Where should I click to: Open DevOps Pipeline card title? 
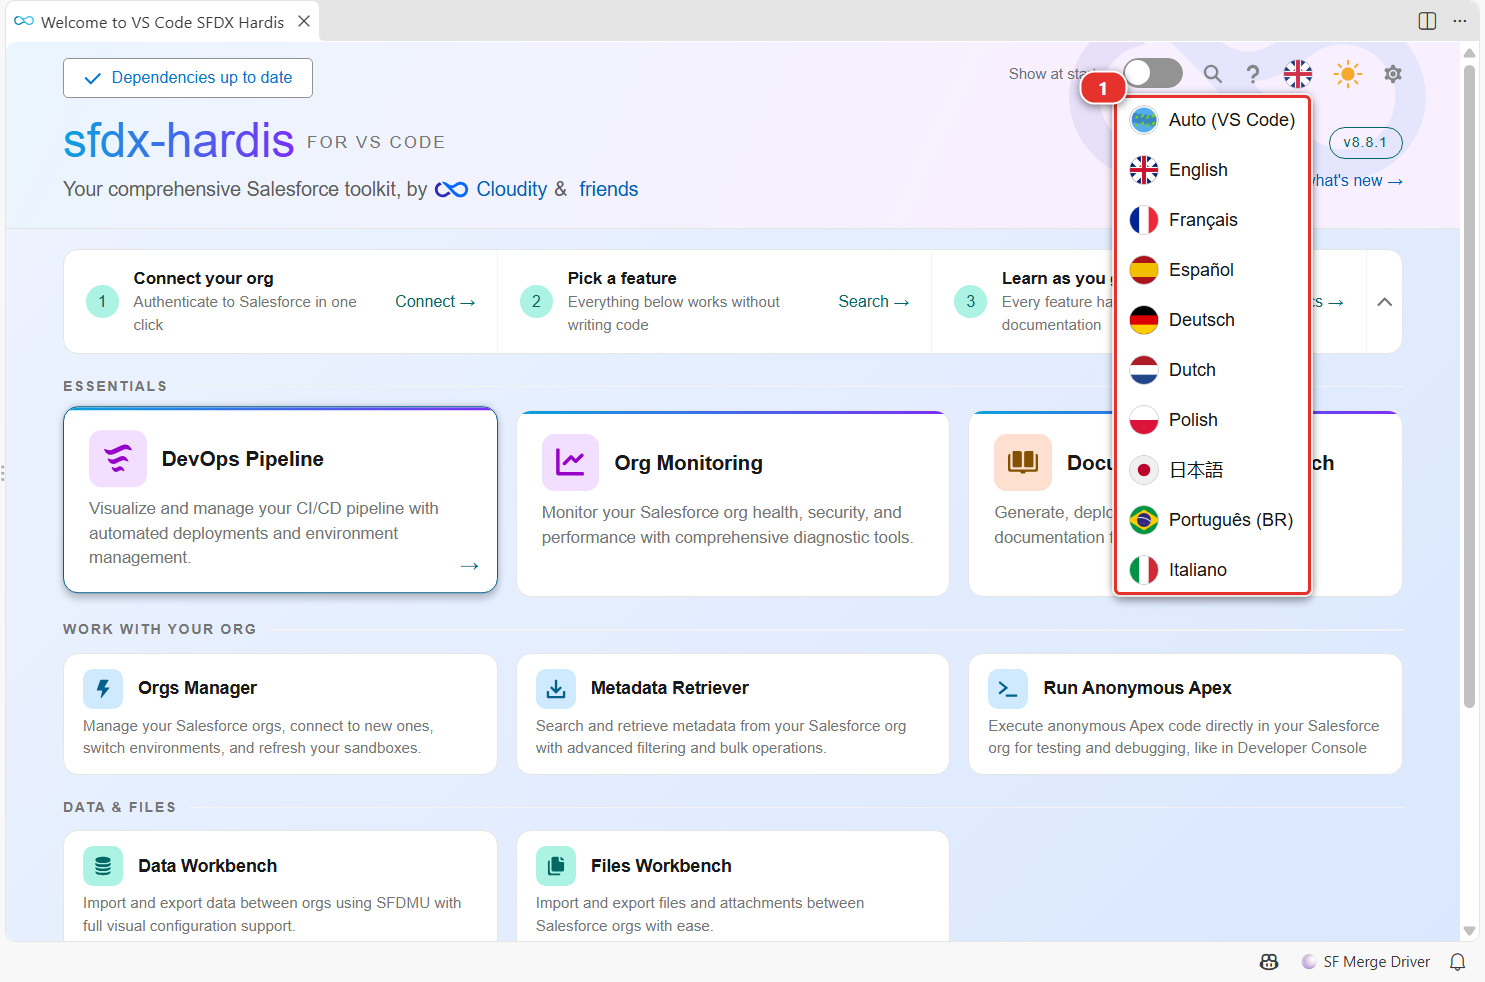(243, 459)
